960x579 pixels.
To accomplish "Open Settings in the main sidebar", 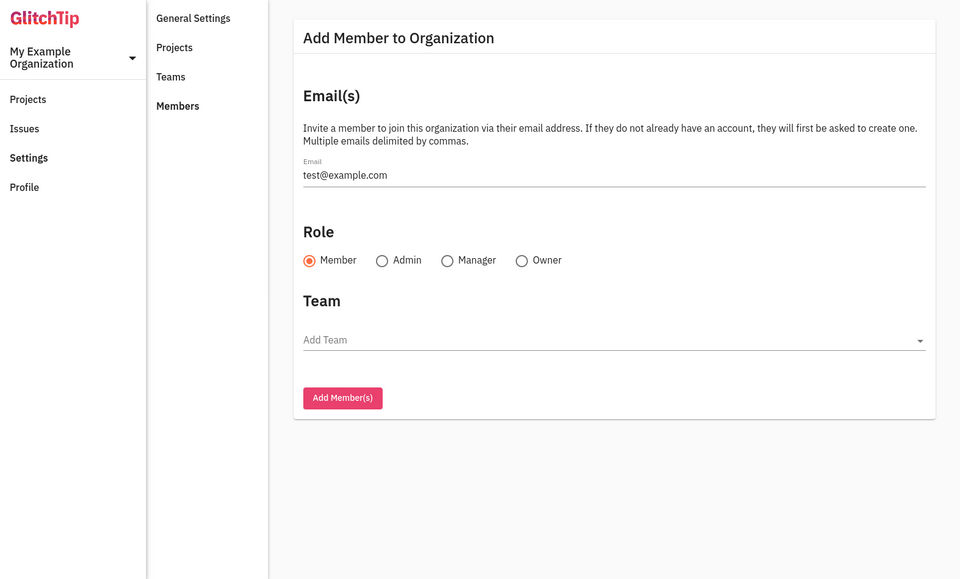I will click(29, 159).
